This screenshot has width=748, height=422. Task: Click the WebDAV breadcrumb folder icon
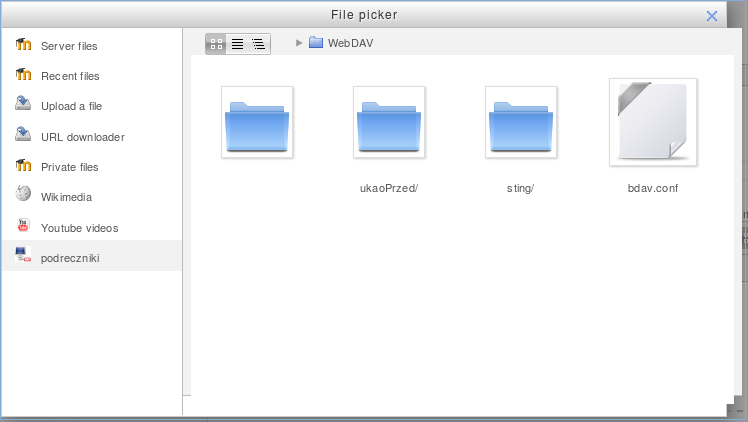click(316, 42)
